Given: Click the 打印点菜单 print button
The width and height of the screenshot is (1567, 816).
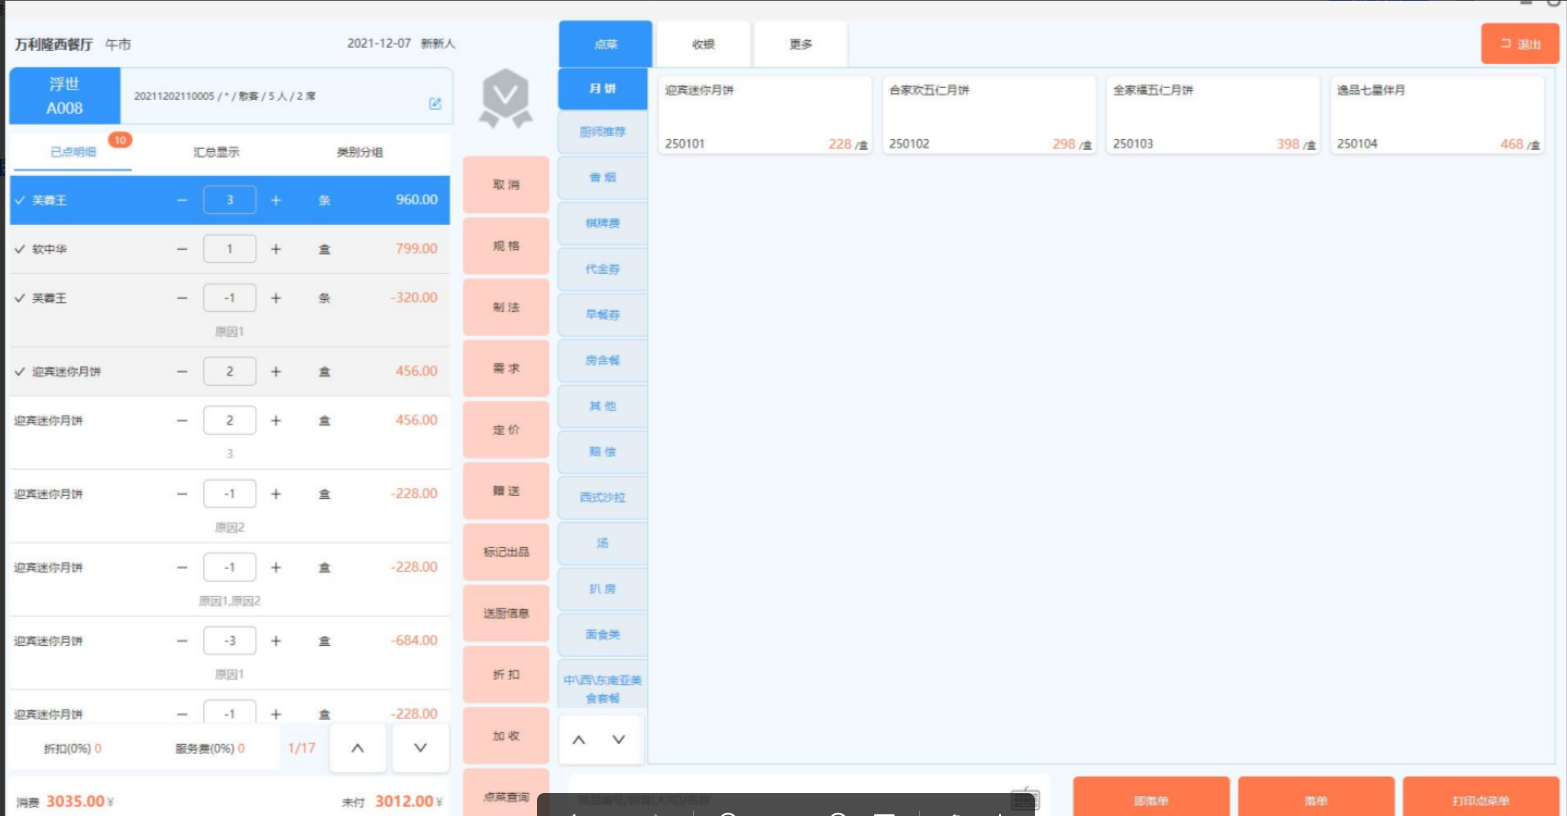Looking at the screenshot, I should [x=1480, y=799].
